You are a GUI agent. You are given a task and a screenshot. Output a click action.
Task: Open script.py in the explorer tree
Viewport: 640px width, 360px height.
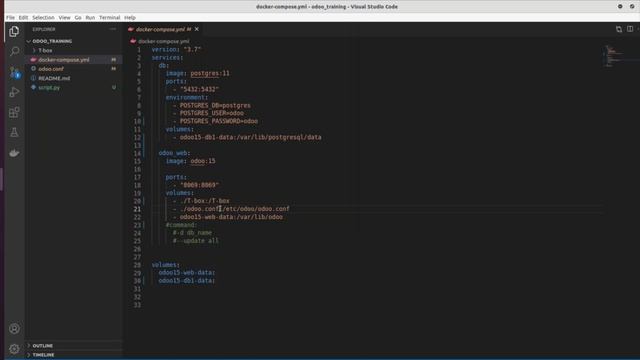(x=49, y=87)
